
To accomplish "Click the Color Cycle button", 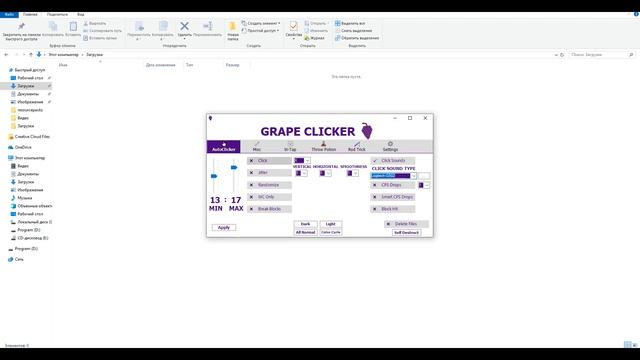I will click(x=331, y=232).
